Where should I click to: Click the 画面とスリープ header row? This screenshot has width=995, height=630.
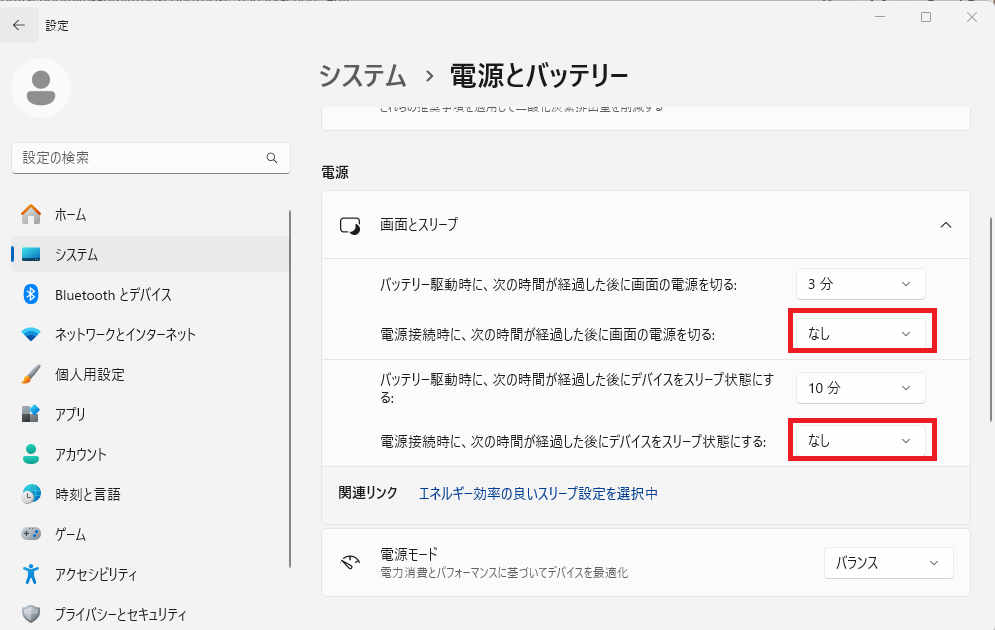click(645, 225)
